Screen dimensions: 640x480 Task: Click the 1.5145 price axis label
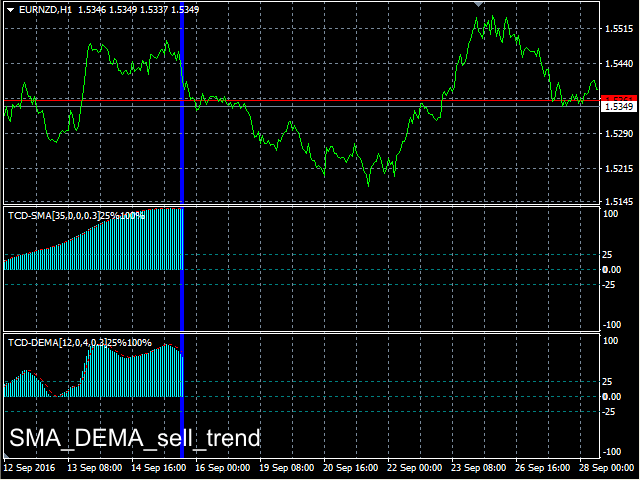pyautogui.click(x=619, y=202)
